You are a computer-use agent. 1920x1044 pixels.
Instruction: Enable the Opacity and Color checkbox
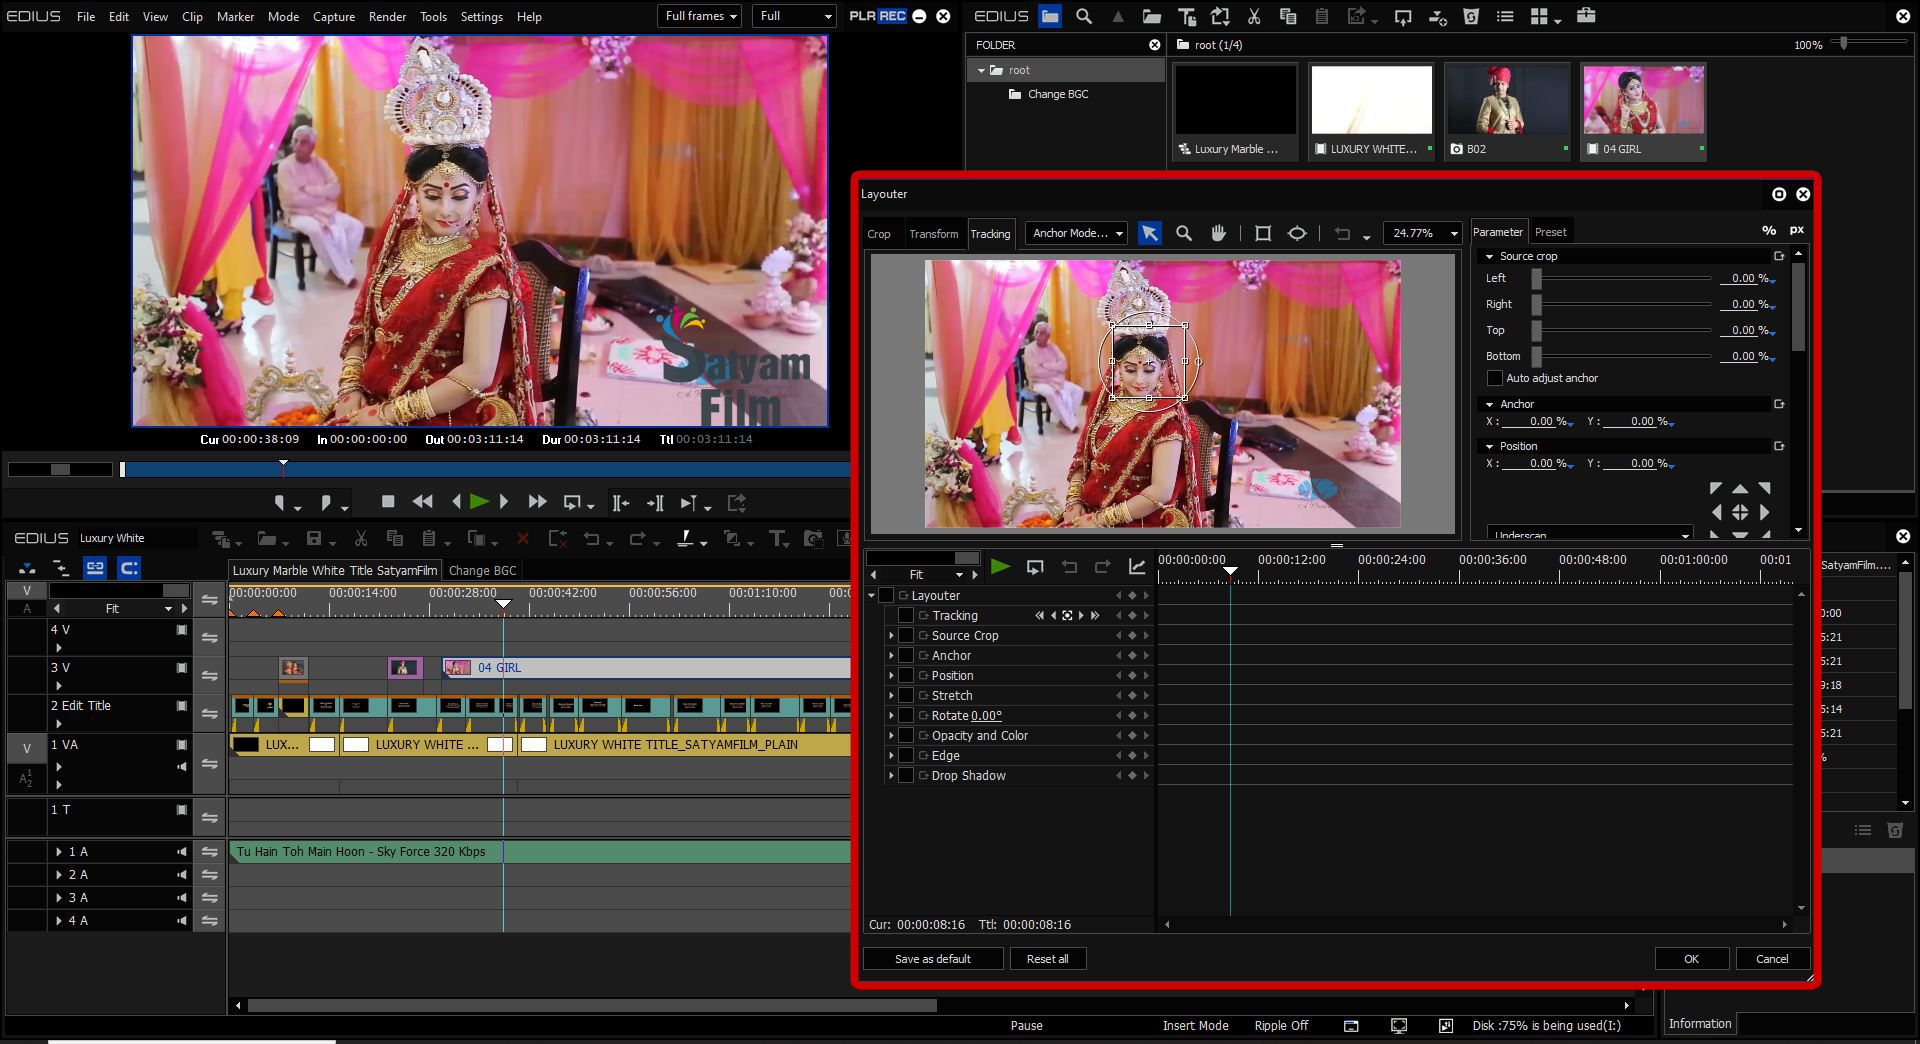click(906, 736)
